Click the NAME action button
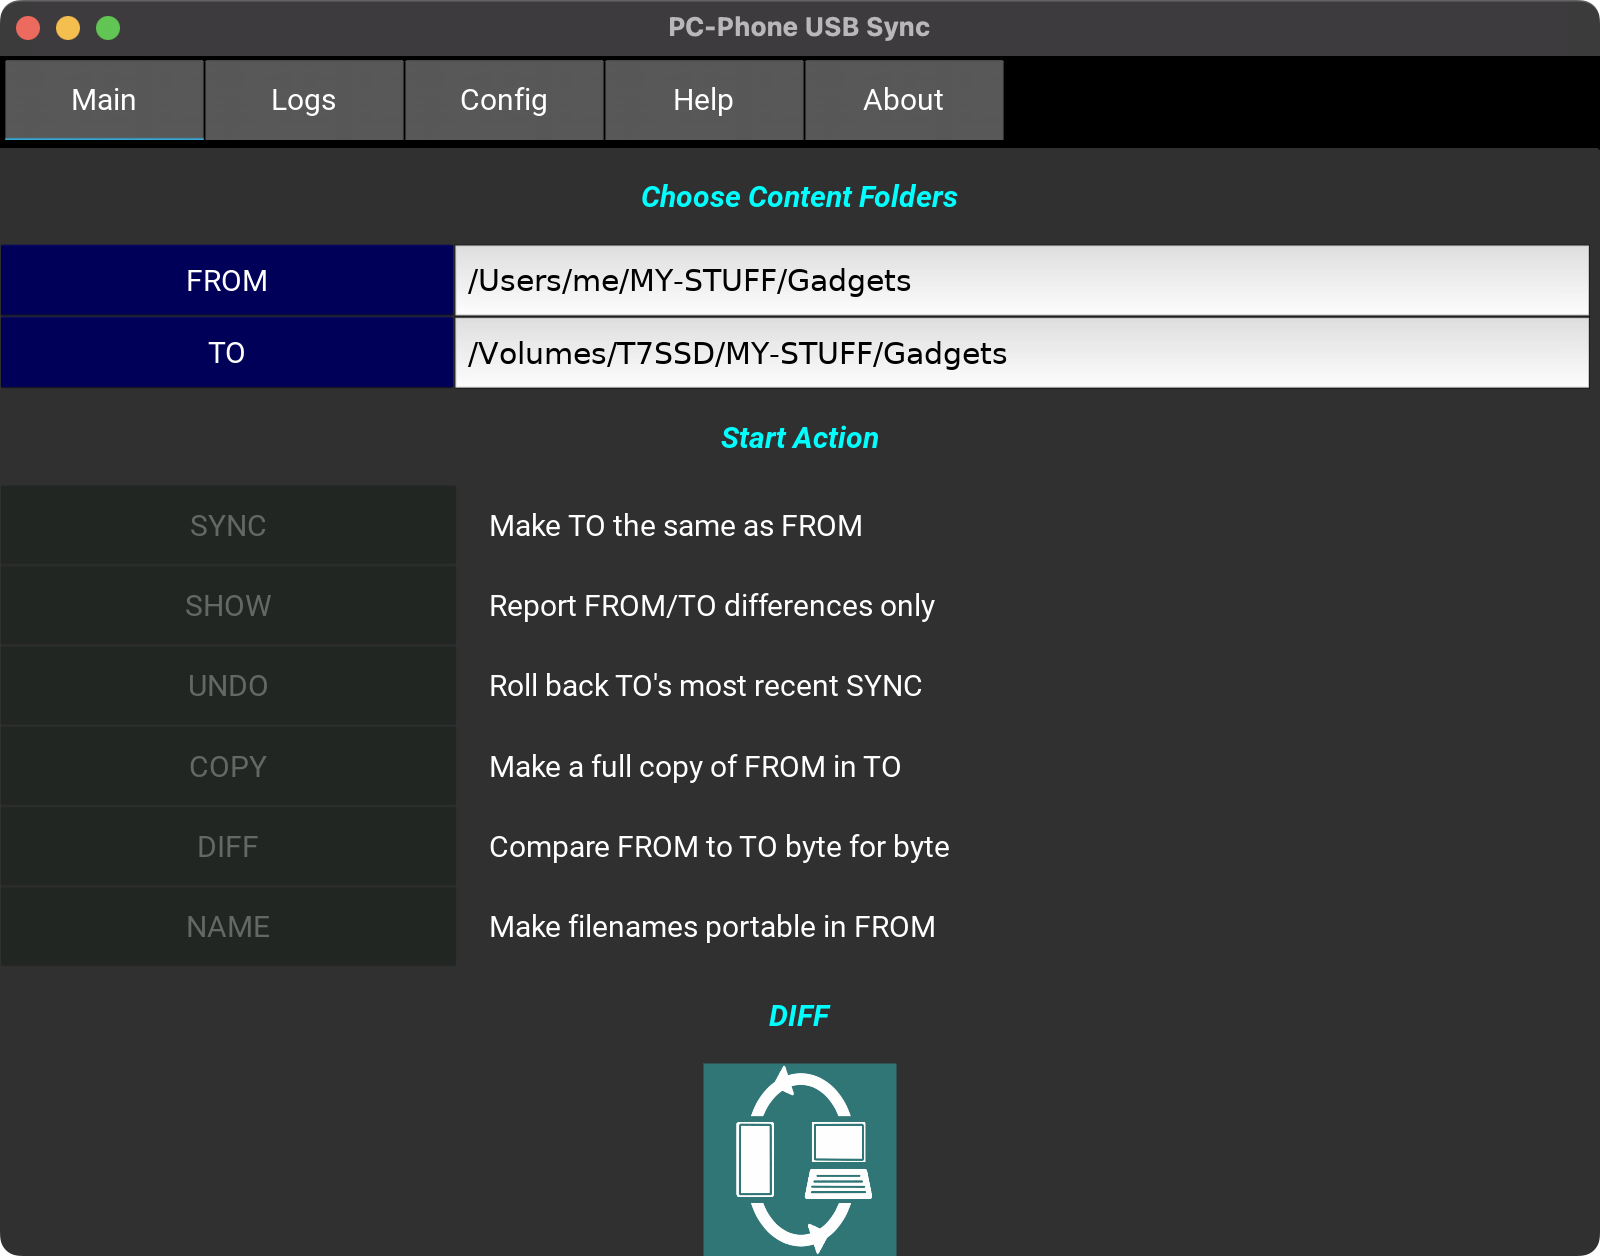Image resolution: width=1600 pixels, height=1256 pixels. click(228, 927)
